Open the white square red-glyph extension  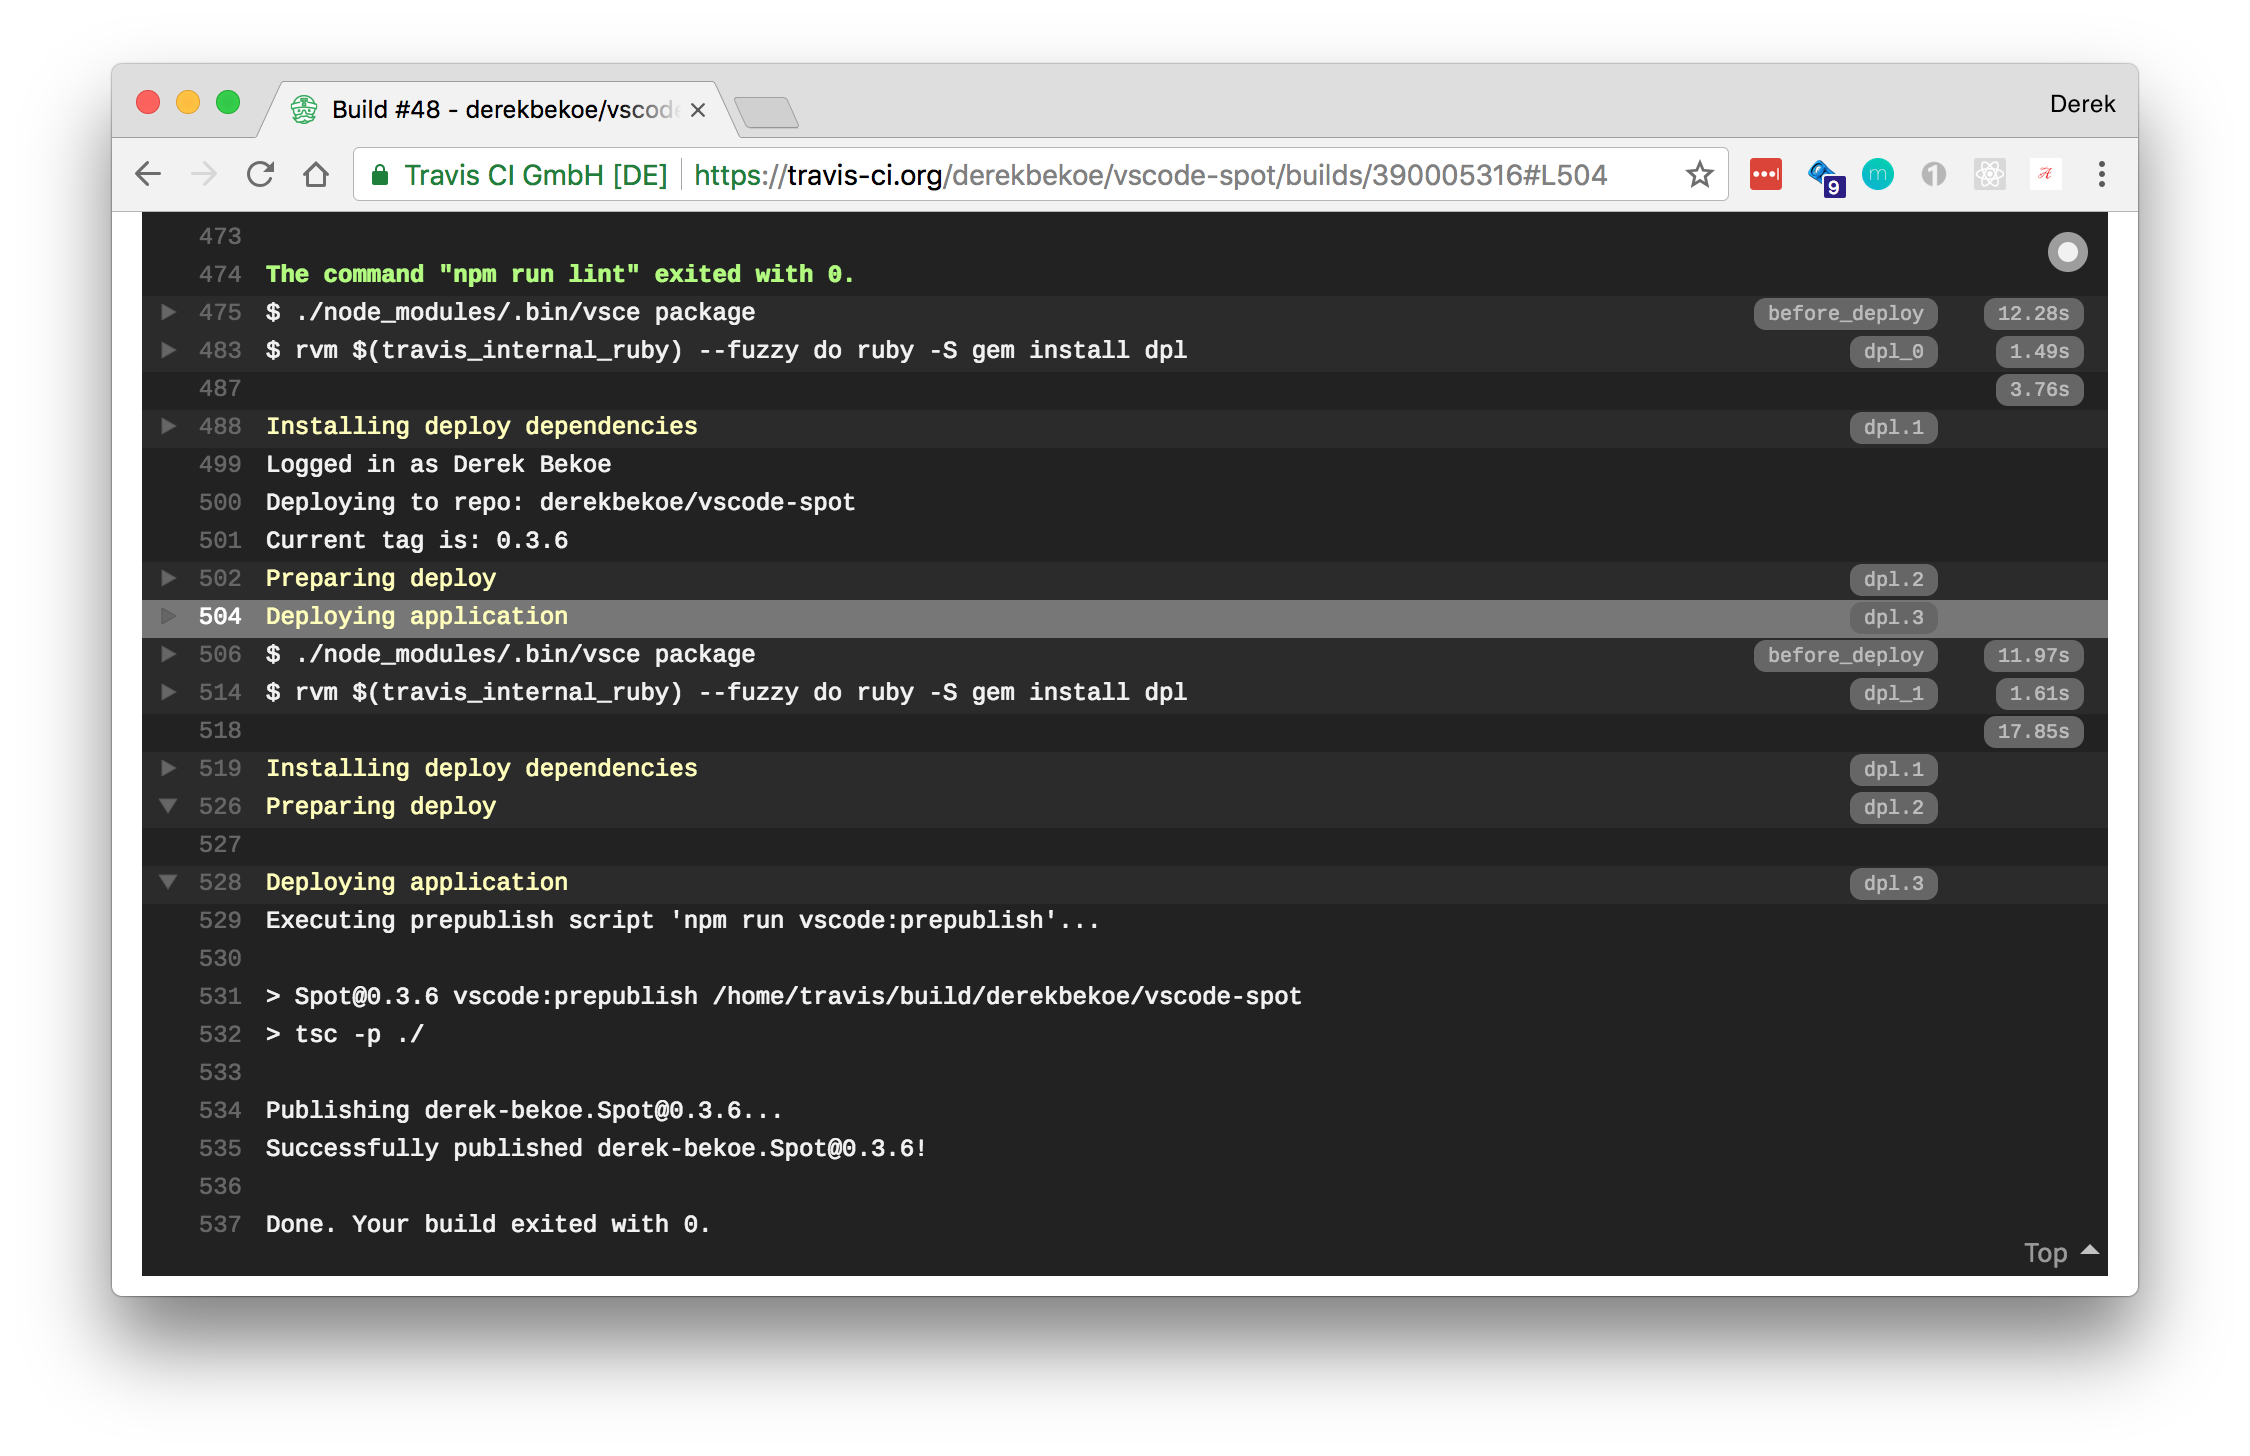(2046, 175)
